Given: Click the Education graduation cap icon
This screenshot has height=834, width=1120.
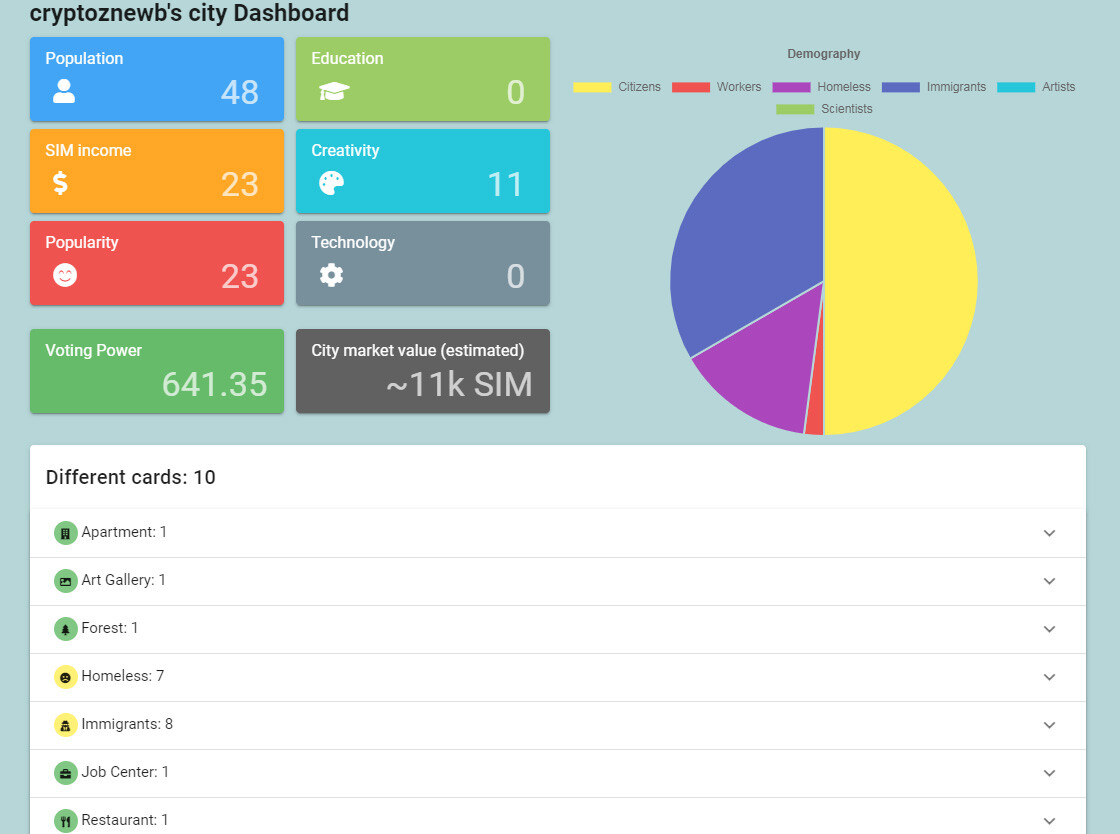Looking at the screenshot, I should (334, 91).
